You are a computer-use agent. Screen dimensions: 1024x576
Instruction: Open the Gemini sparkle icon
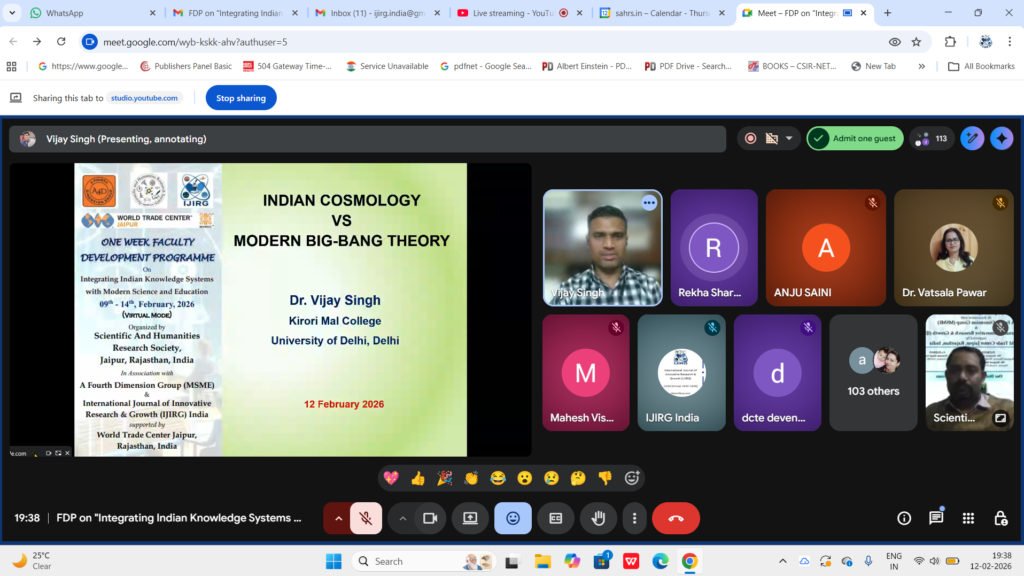[x=1001, y=139]
